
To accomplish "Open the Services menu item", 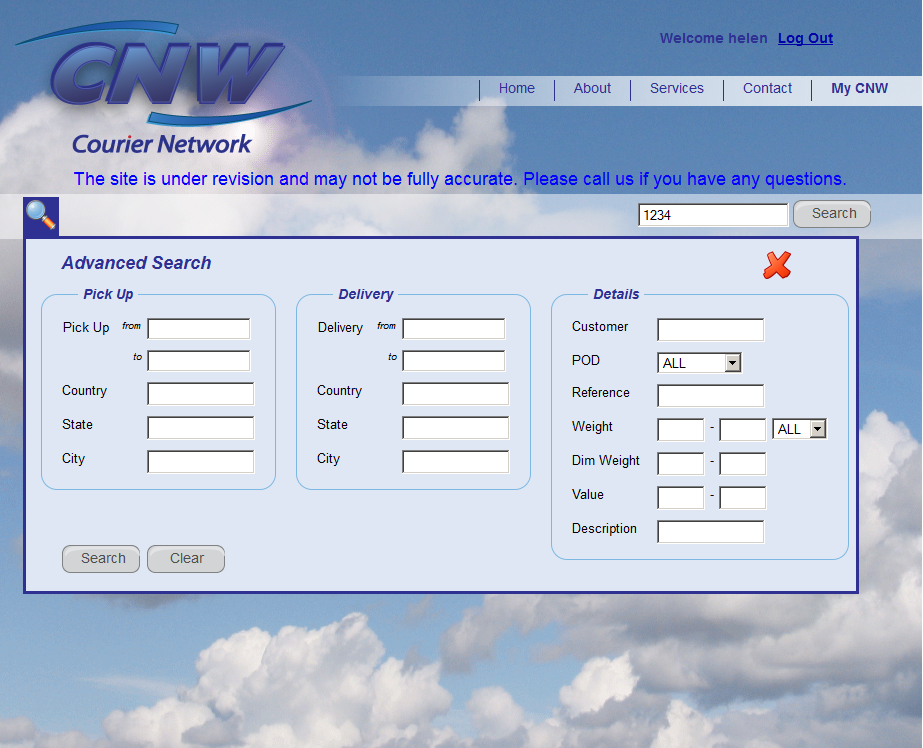I will click(x=676, y=89).
